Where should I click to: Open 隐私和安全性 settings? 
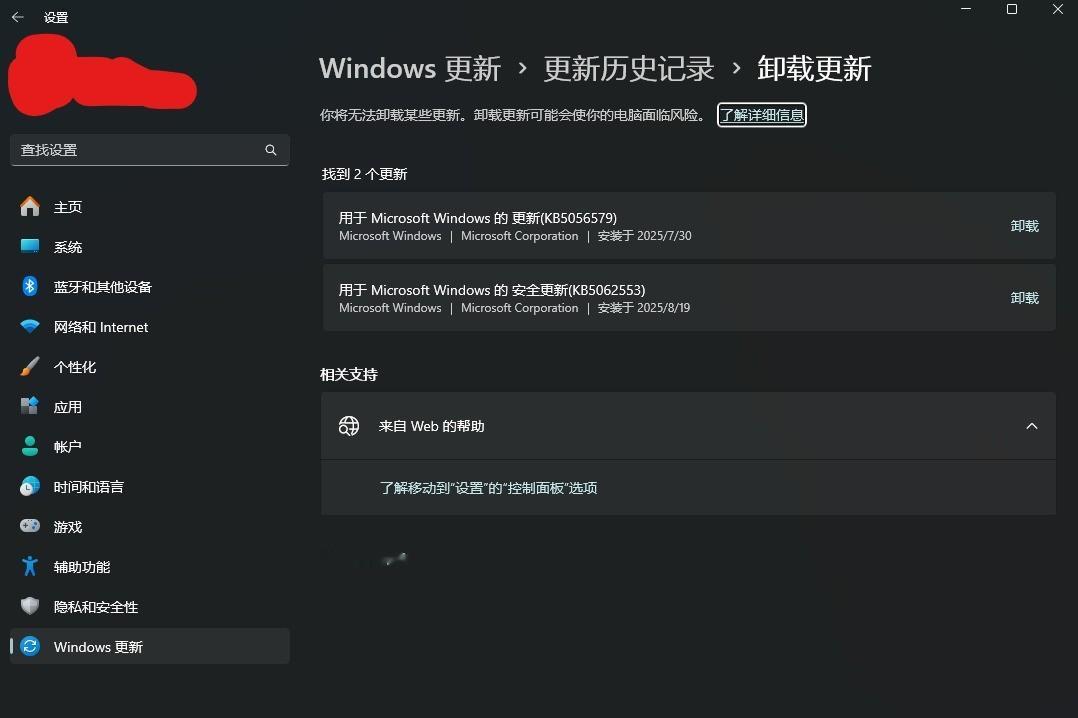tap(95, 607)
